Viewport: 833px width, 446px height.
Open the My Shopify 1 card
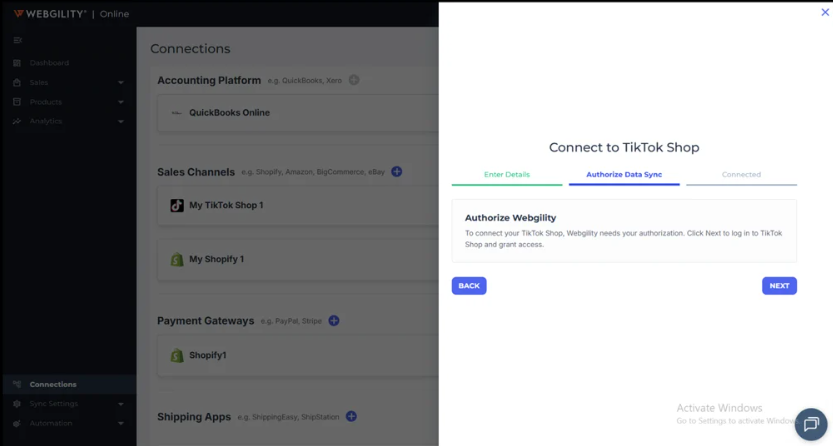pyautogui.click(x=298, y=259)
